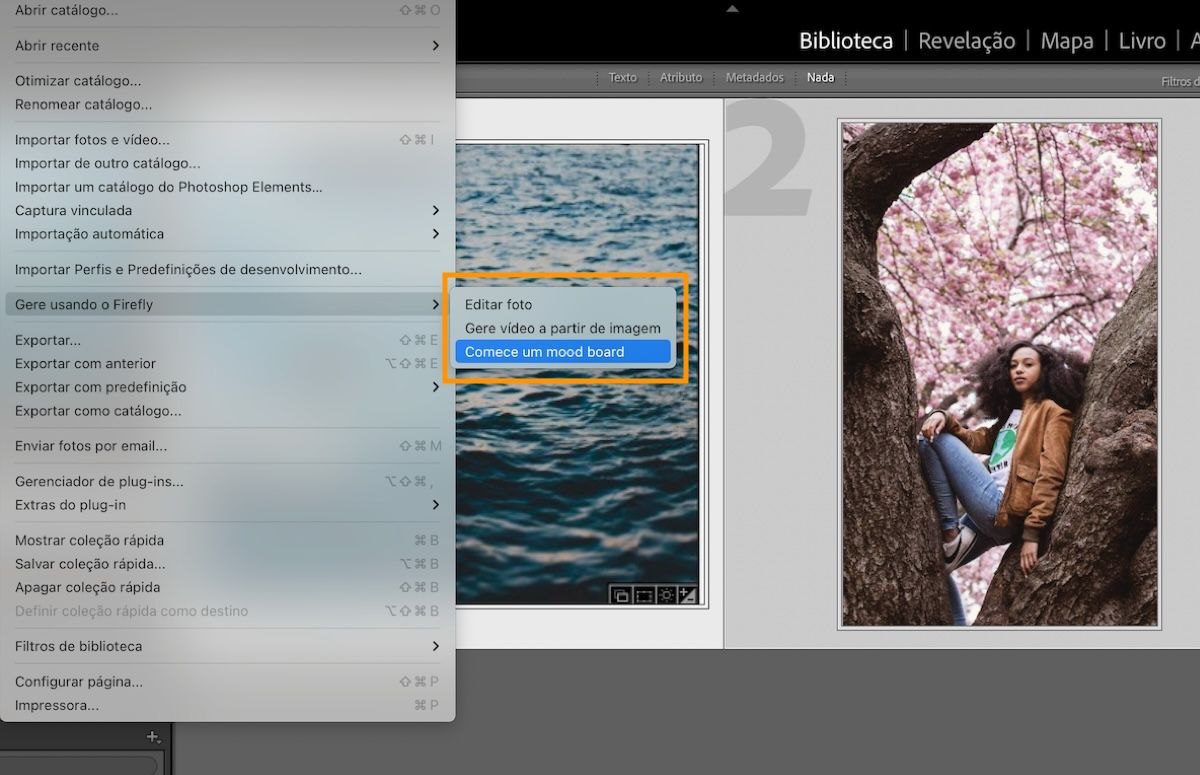Screen dimensions: 1200x775
Task: Expand the Abrir recente submenu
Action: click(x=55, y=45)
